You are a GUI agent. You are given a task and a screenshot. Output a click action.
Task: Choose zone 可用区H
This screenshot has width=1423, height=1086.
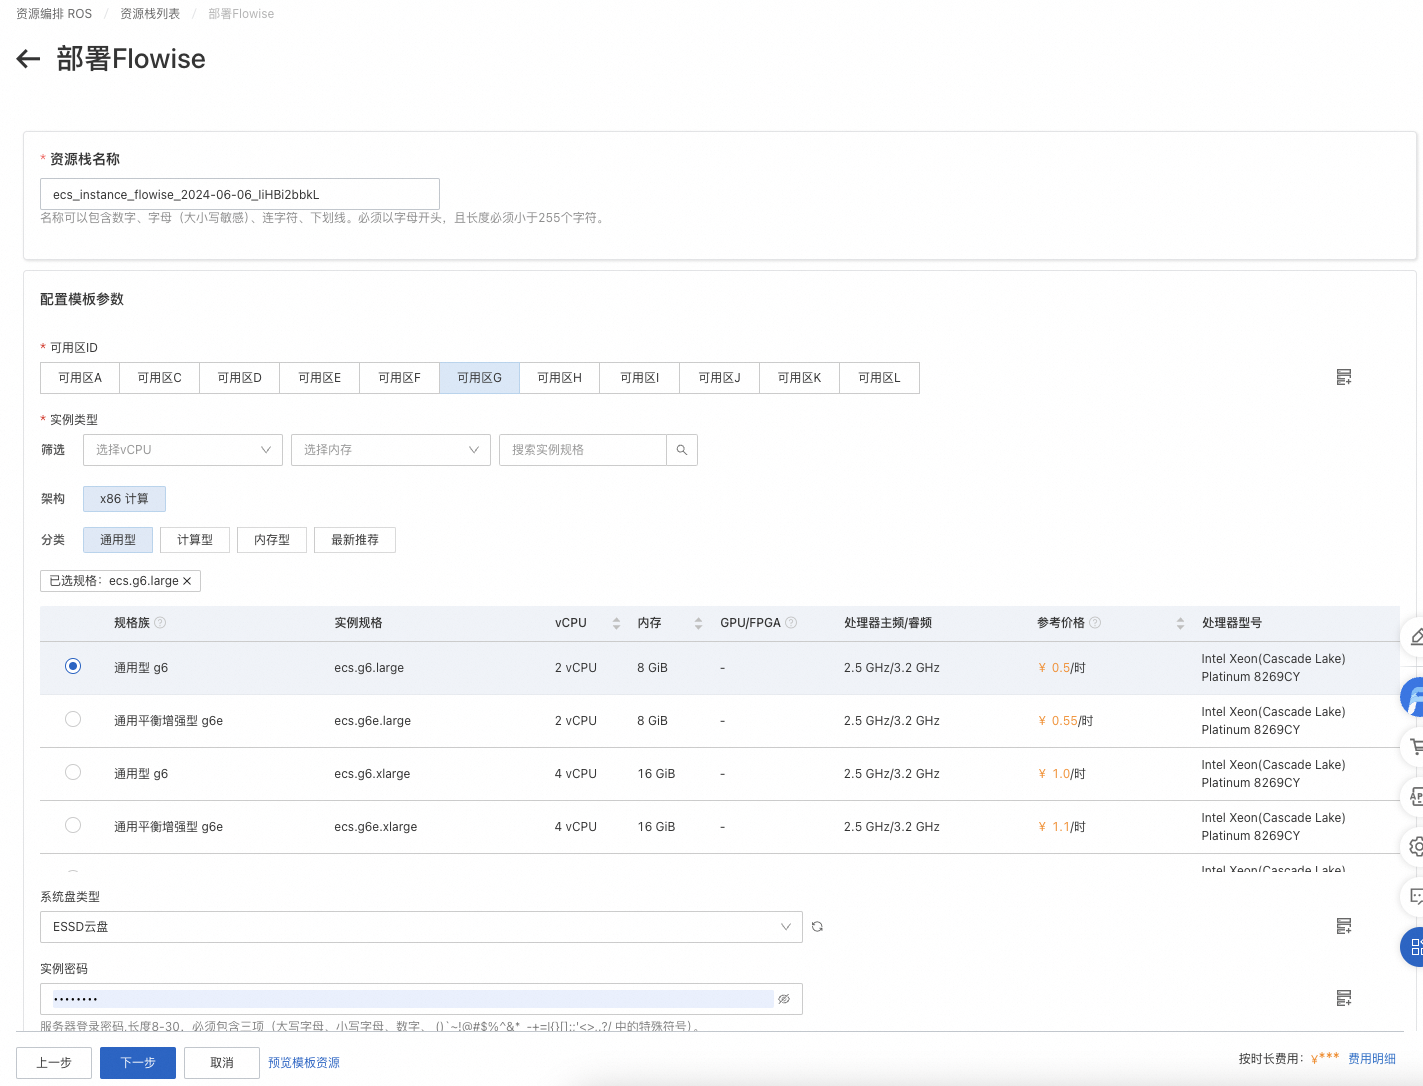coord(560,378)
